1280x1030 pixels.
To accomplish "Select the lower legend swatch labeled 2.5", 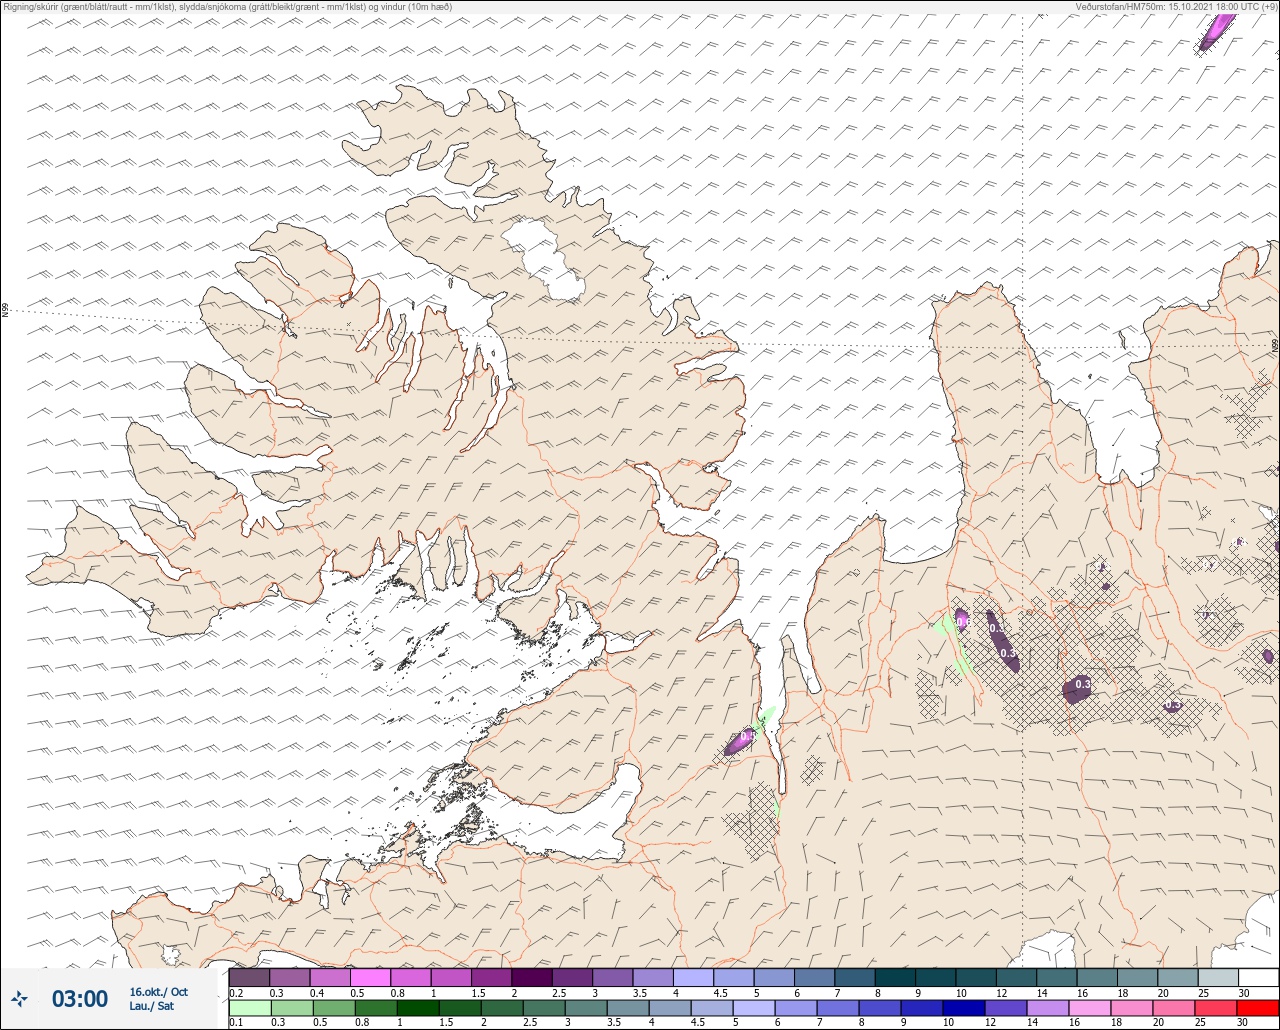I will 543,1007.
